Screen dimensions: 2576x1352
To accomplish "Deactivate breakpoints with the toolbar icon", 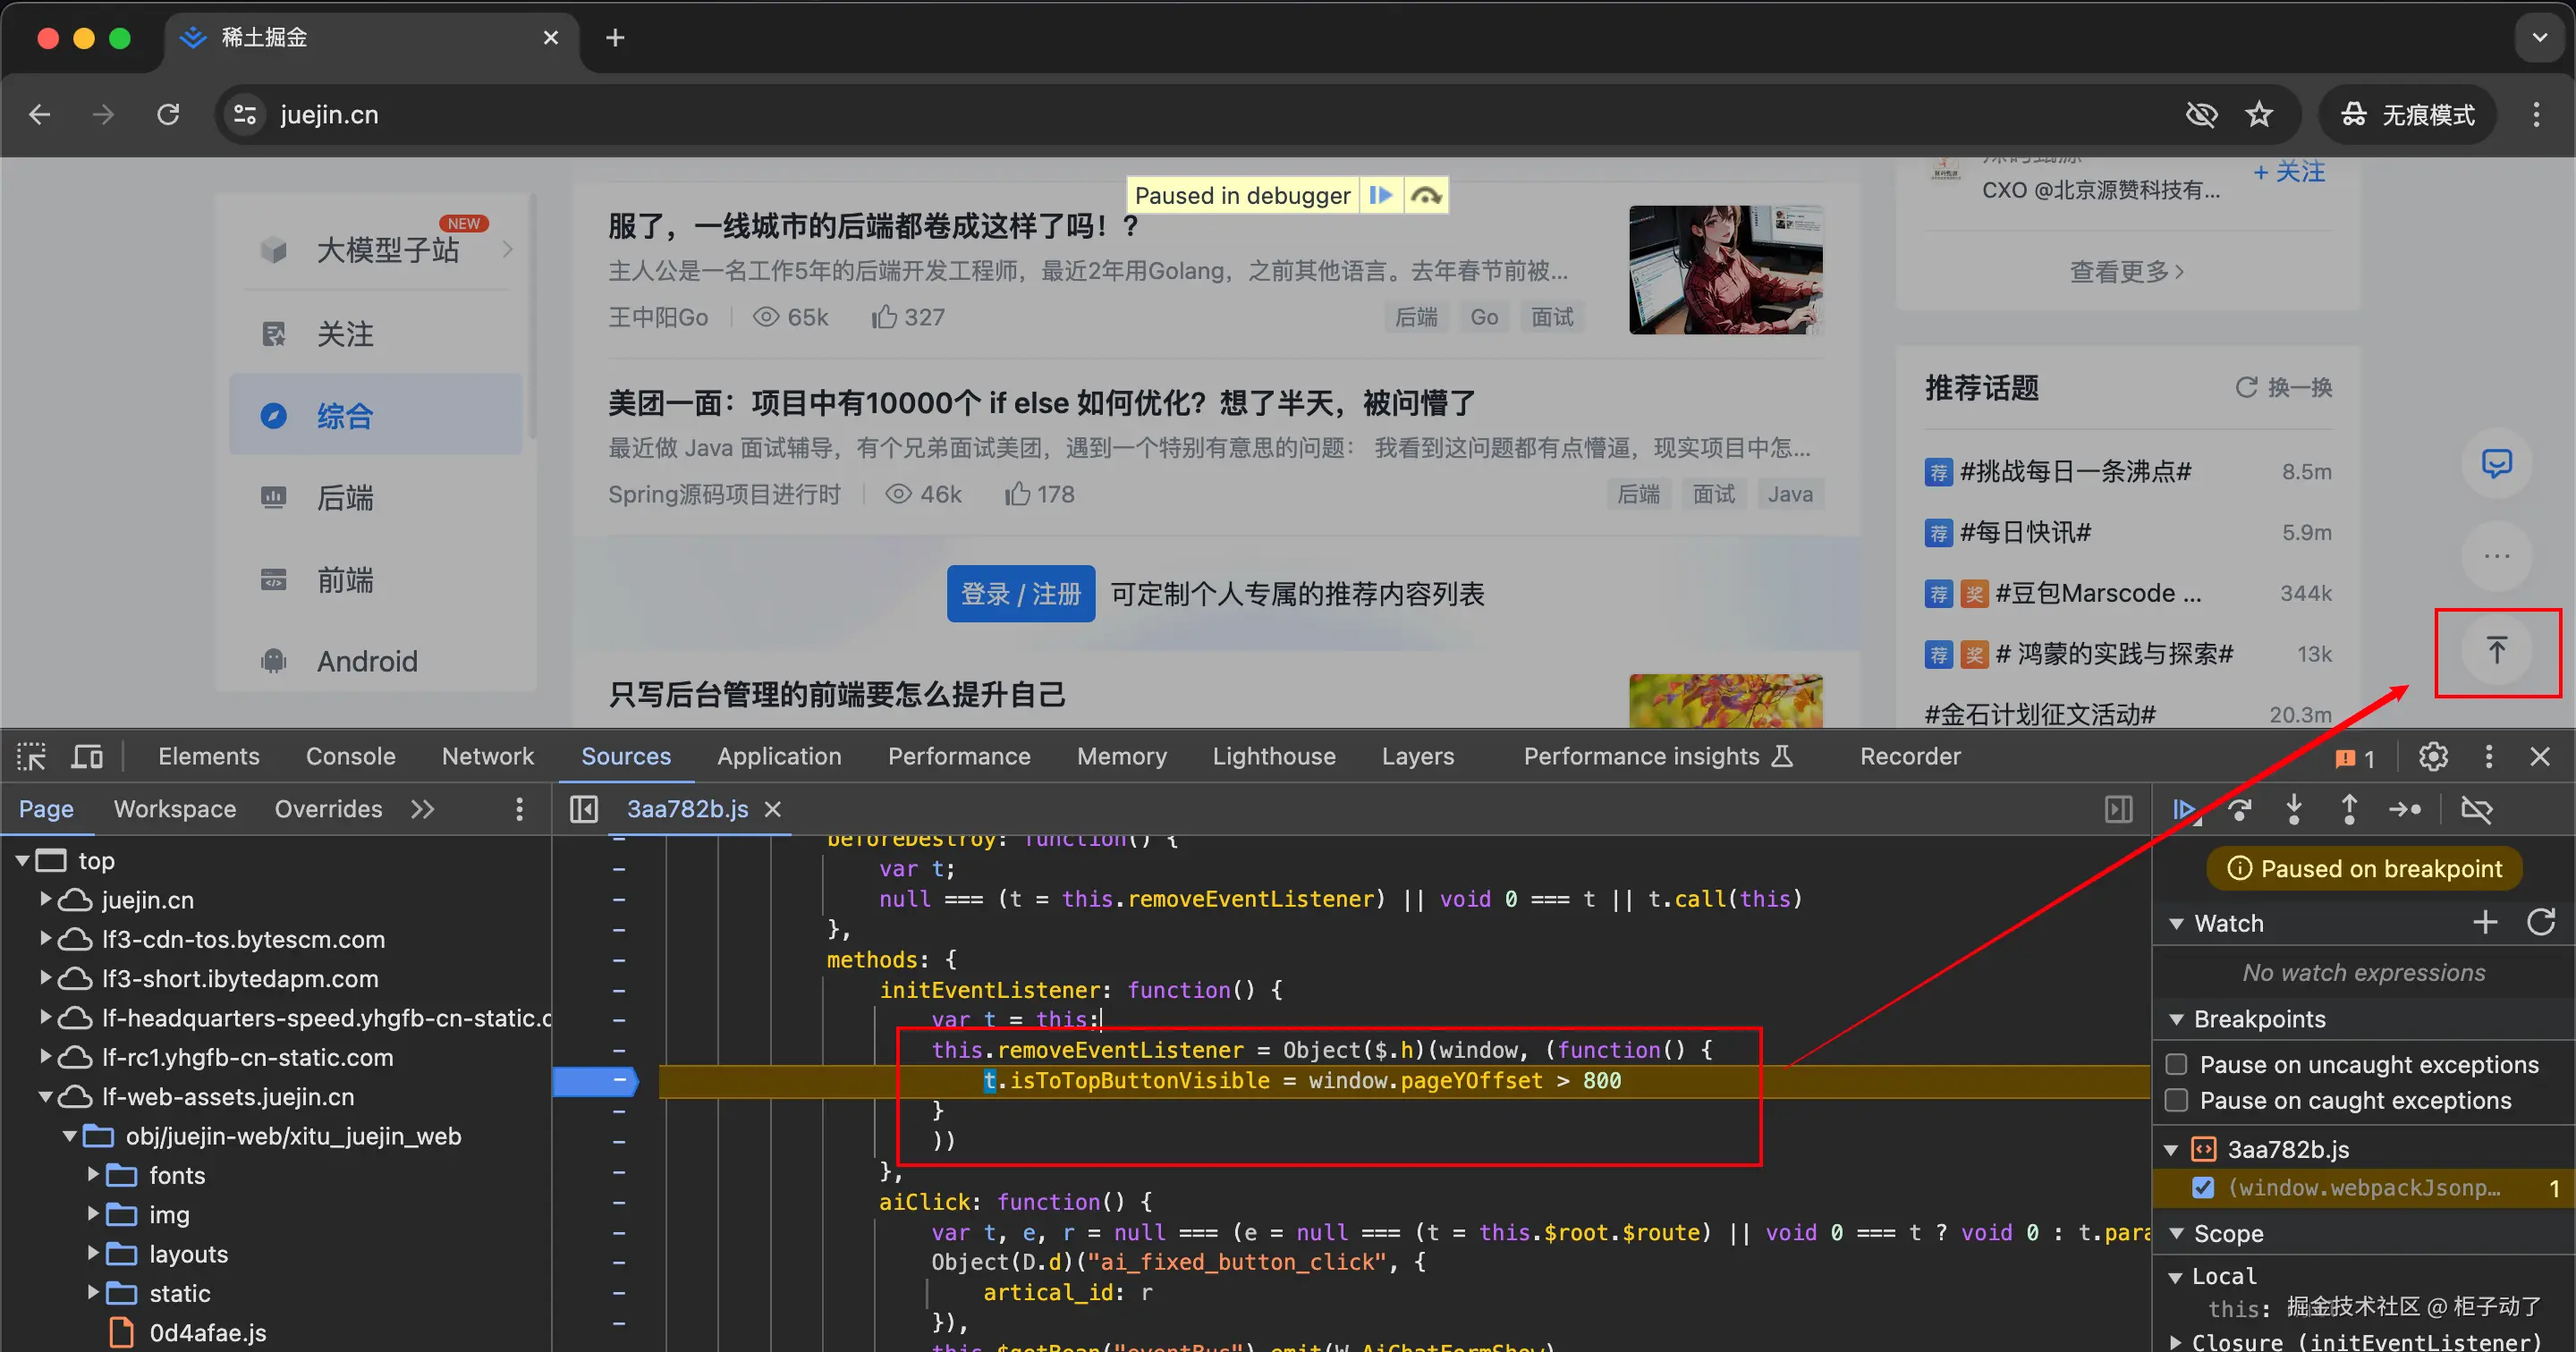I will (2476, 809).
